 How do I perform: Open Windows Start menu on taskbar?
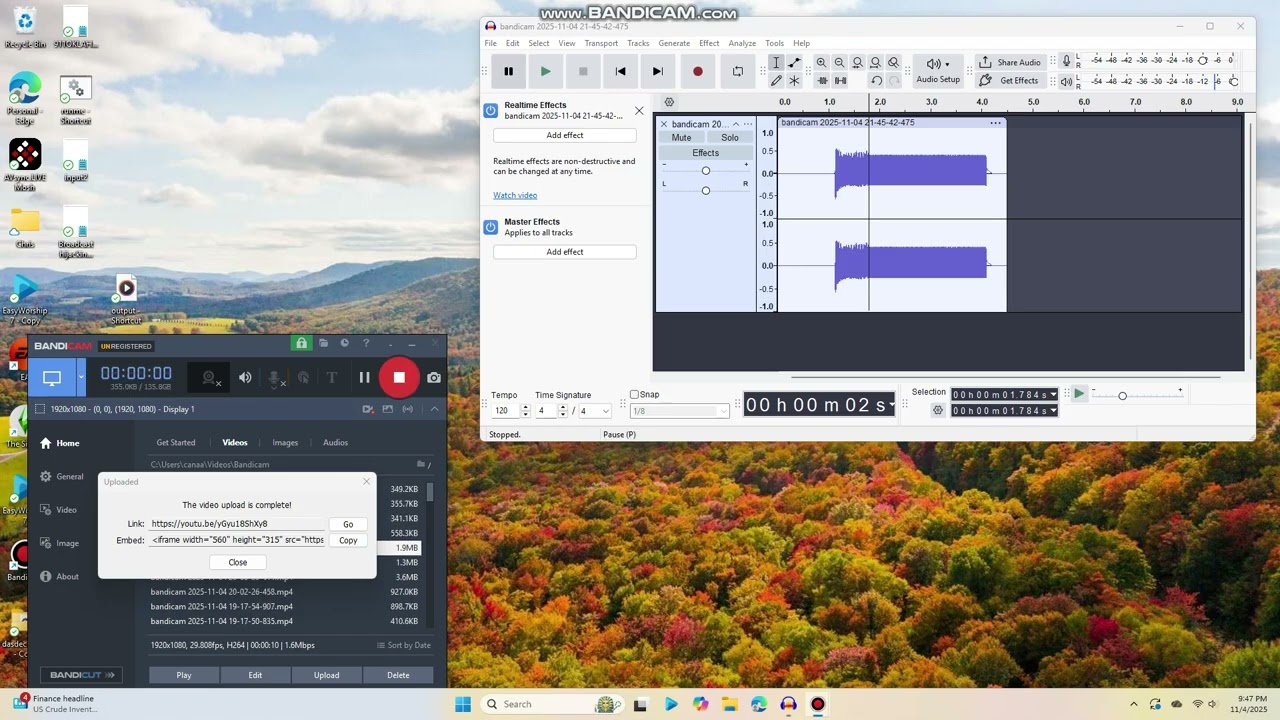[463, 704]
